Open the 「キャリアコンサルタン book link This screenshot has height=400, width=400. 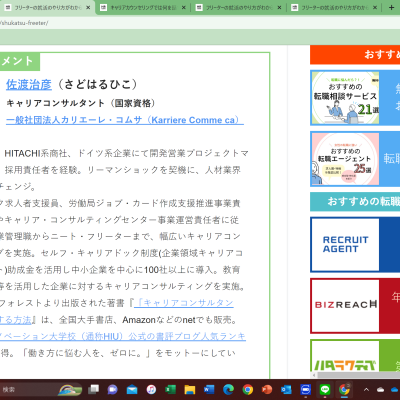pos(183,303)
